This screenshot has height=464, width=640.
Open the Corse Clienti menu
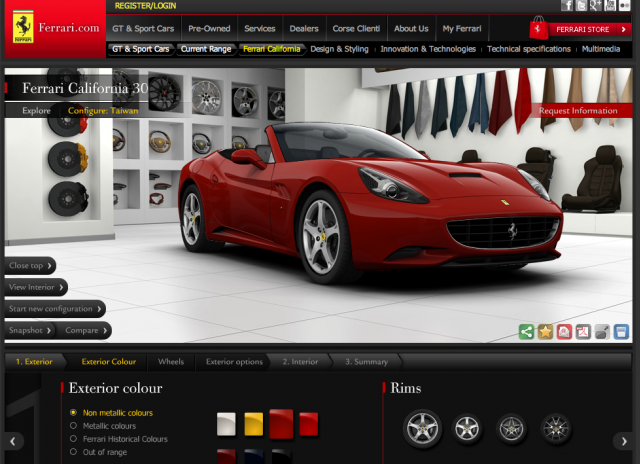(x=356, y=29)
